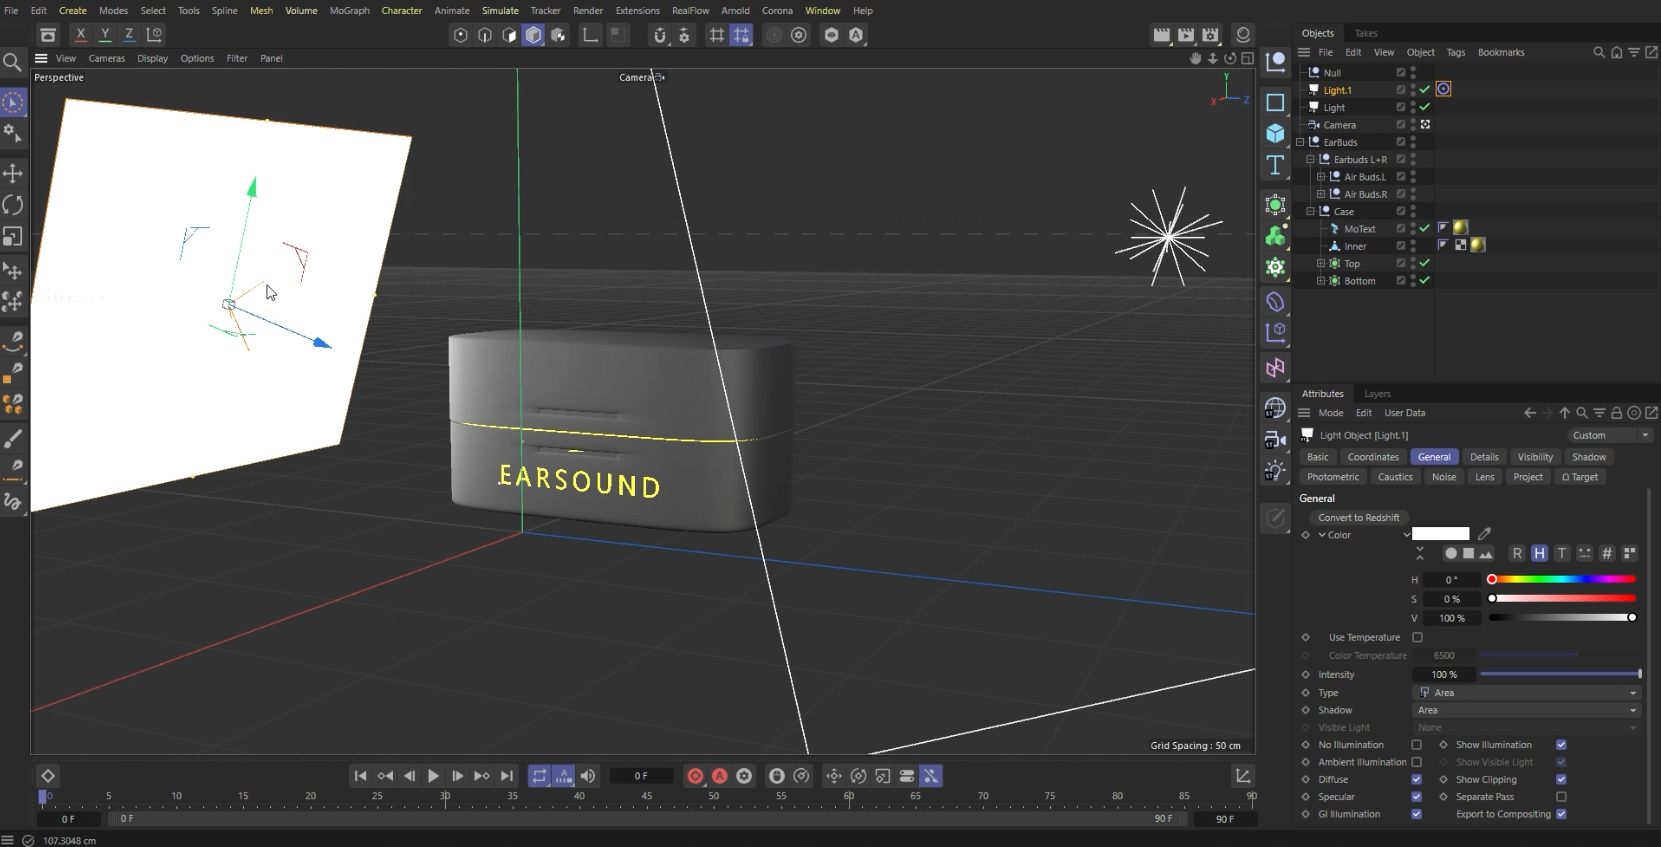Open the viewport Cameras menu
This screenshot has height=847, width=1661.
point(106,58)
